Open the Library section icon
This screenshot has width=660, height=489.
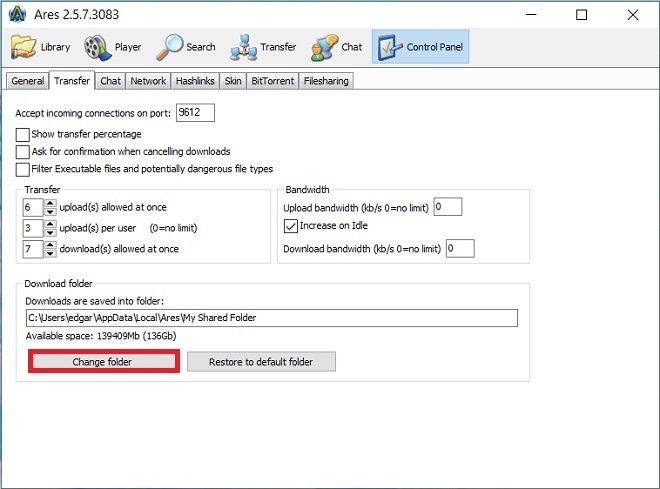coord(23,47)
